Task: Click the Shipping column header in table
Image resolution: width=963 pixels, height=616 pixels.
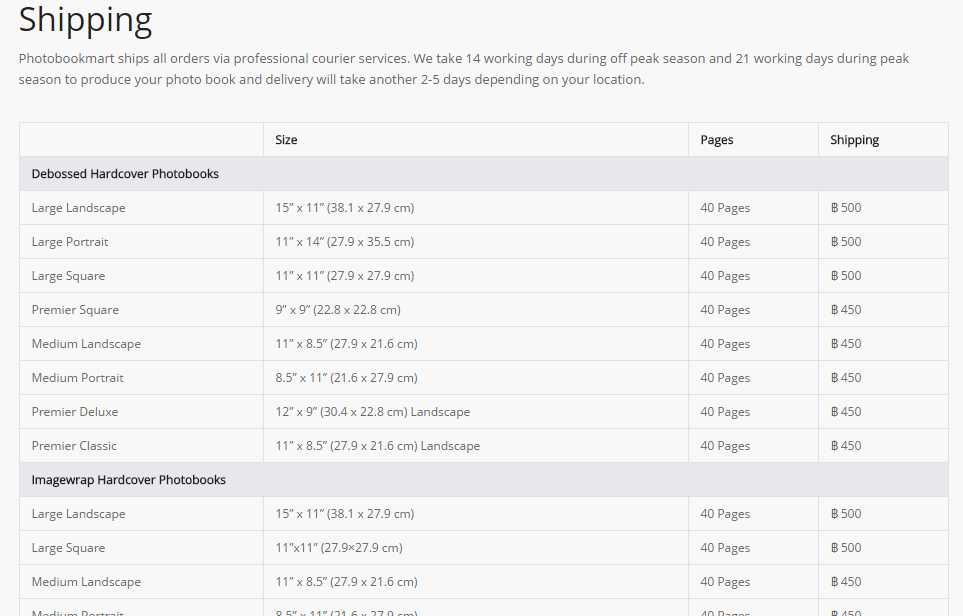Action: (x=854, y=140)
